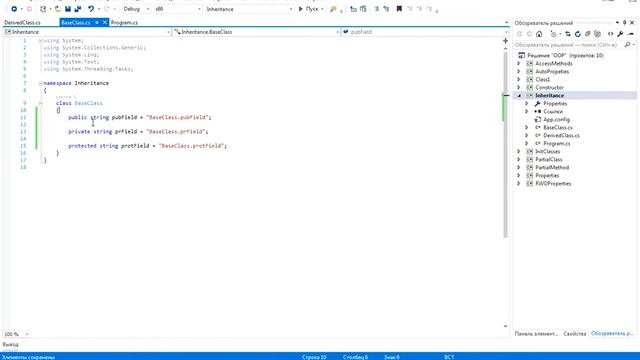Click the bookmark toggle icon in toolbar
Image resolution: width=640 pixels, height=360 pixels.
coord(399,9)
